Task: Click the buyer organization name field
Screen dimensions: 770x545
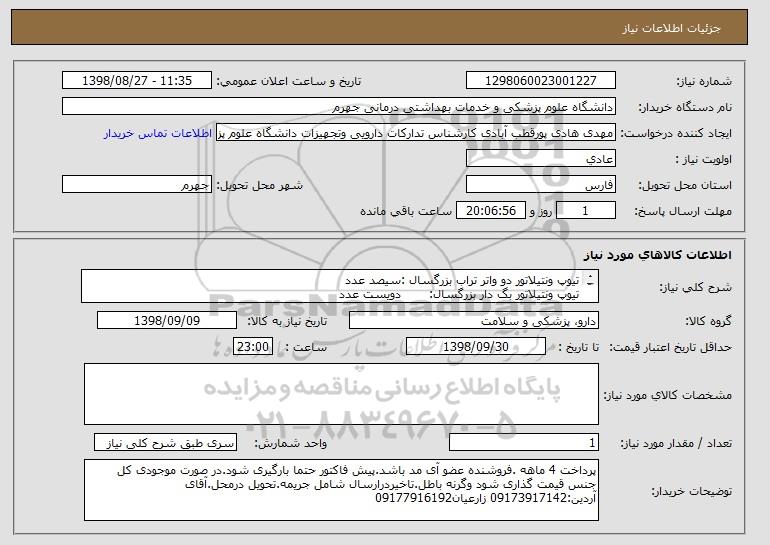Action: [x=339, y=107]
